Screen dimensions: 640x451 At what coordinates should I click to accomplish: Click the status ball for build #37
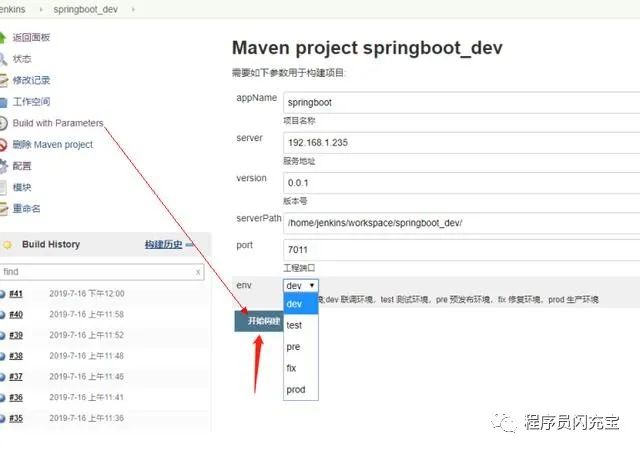point(2,377)
